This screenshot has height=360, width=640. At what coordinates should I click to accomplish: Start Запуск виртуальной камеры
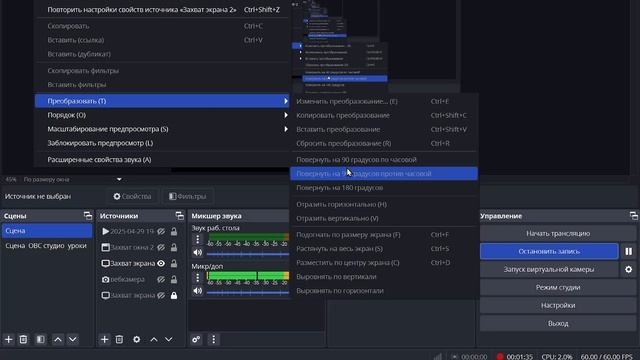549,269
